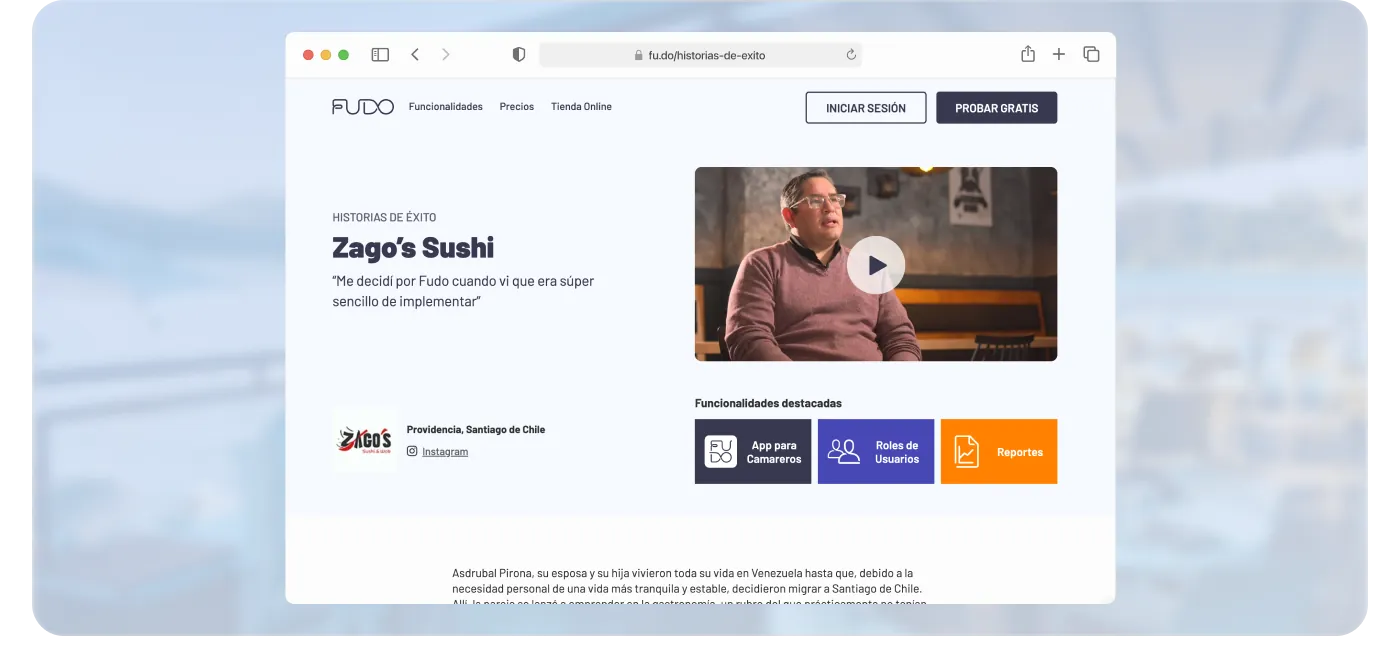Viewport: 1400px width, 668px height.
Task: Open the Funcionalidades menu item
Action: [x=445, y=107]
